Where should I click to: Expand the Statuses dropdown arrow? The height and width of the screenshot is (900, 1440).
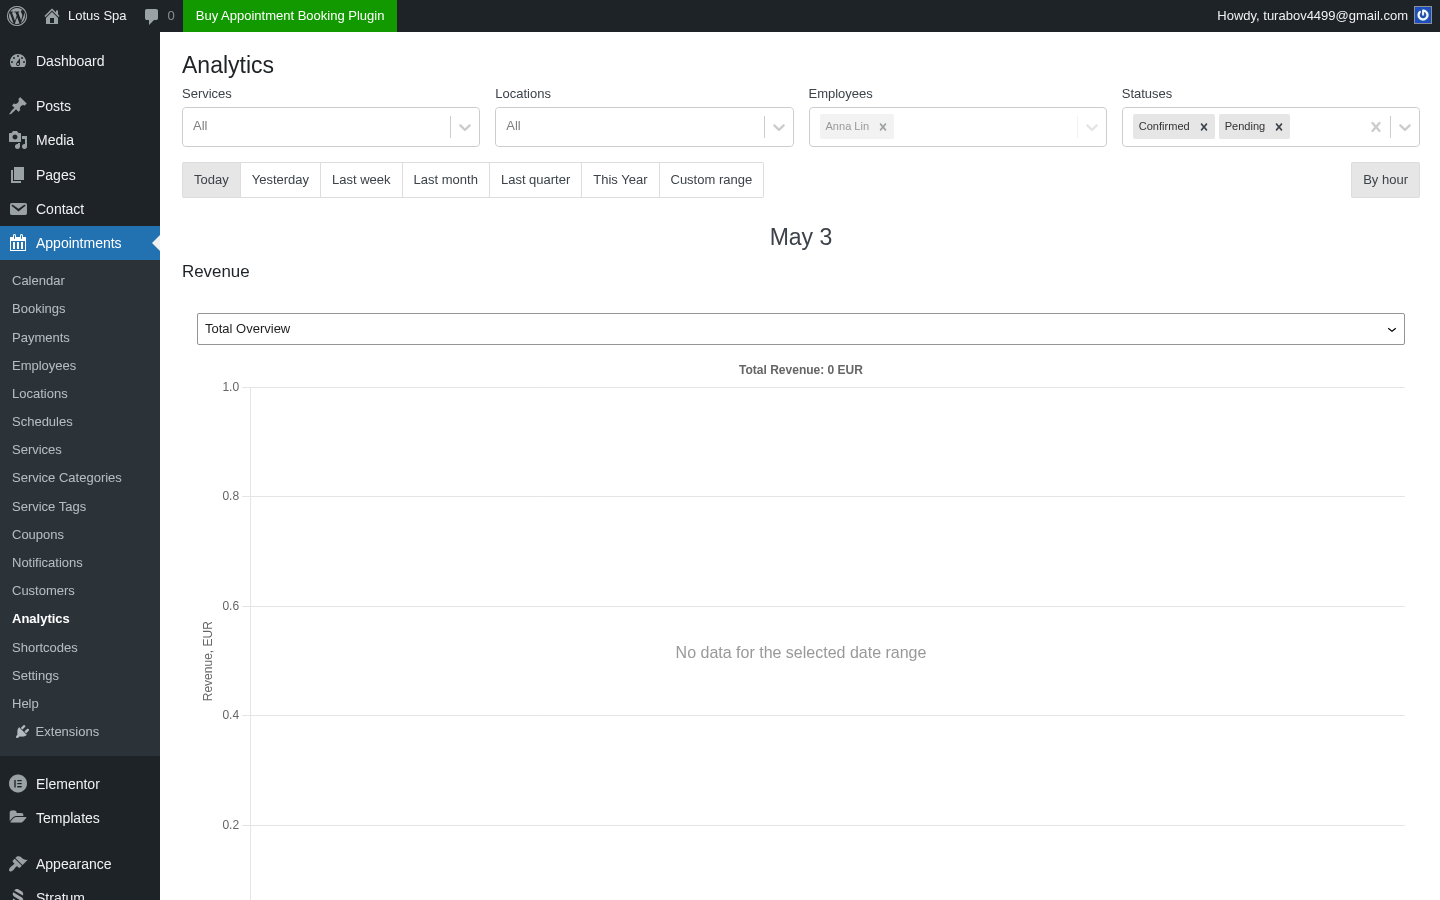coord(1405,127)
